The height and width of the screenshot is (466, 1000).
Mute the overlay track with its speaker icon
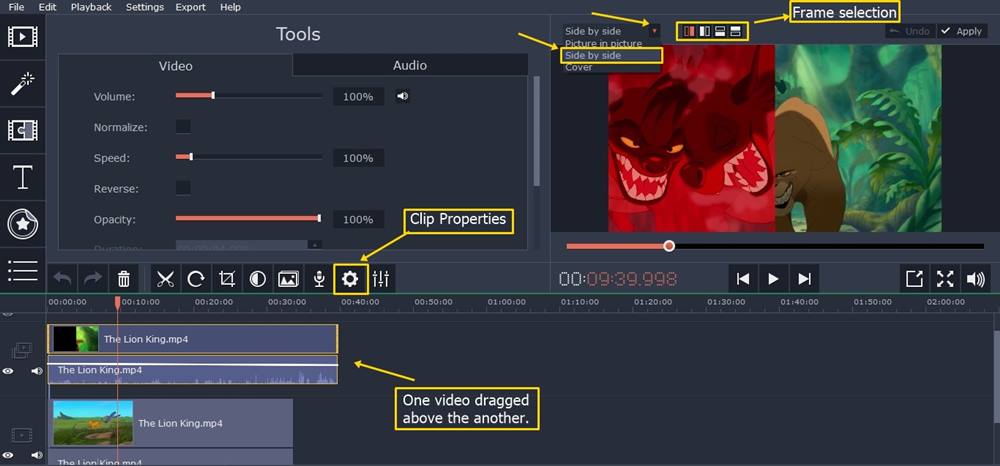[37, 371]
